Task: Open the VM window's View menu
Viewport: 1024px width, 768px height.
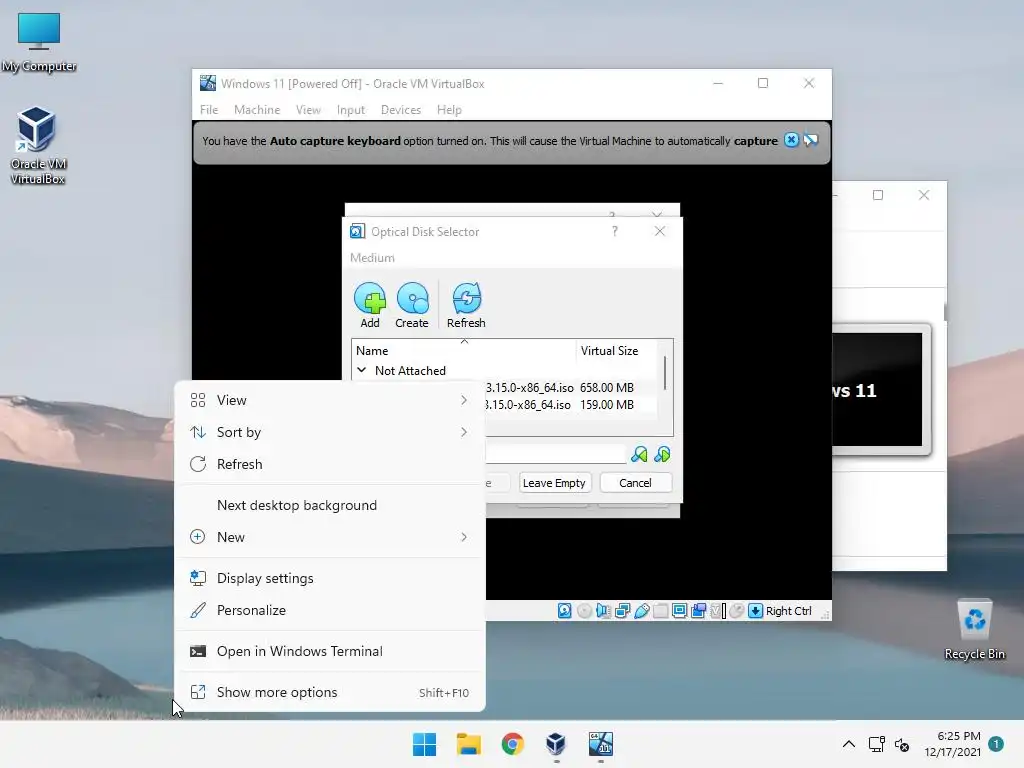Action: 308,110
